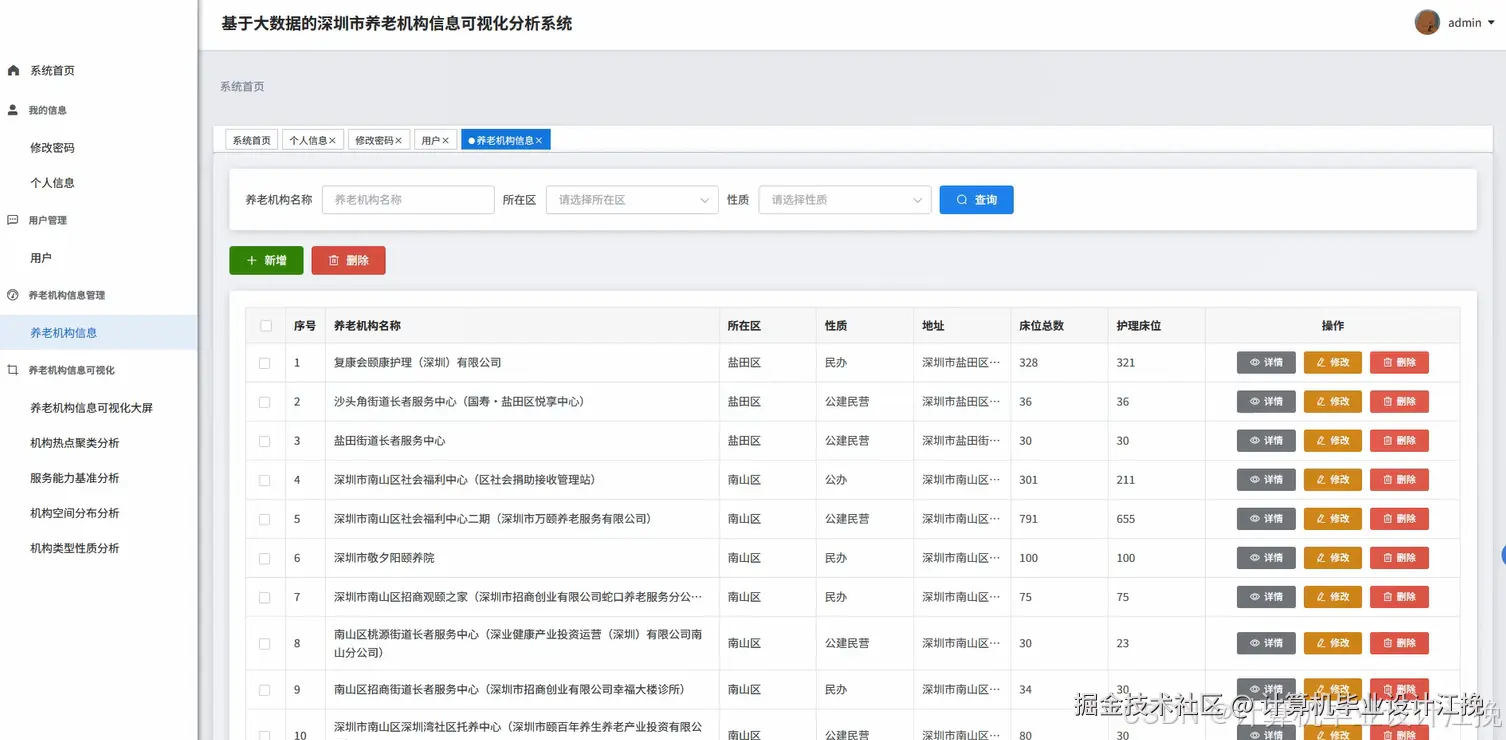Switch to the 系统首页 tab
1506x740 pixels.
coord(252,141)
